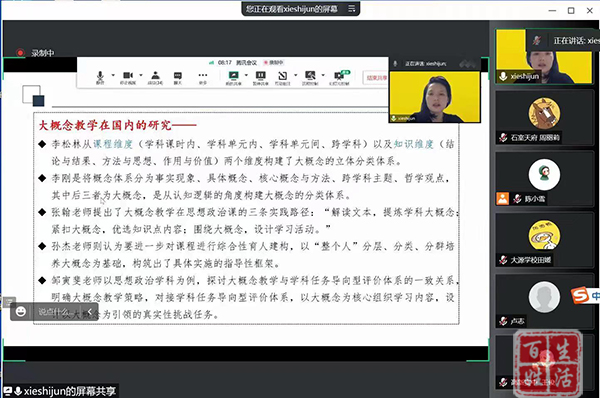600x398 pixels.
Task: Open the emoji reaction smiley icon
Action: [21, 312]
